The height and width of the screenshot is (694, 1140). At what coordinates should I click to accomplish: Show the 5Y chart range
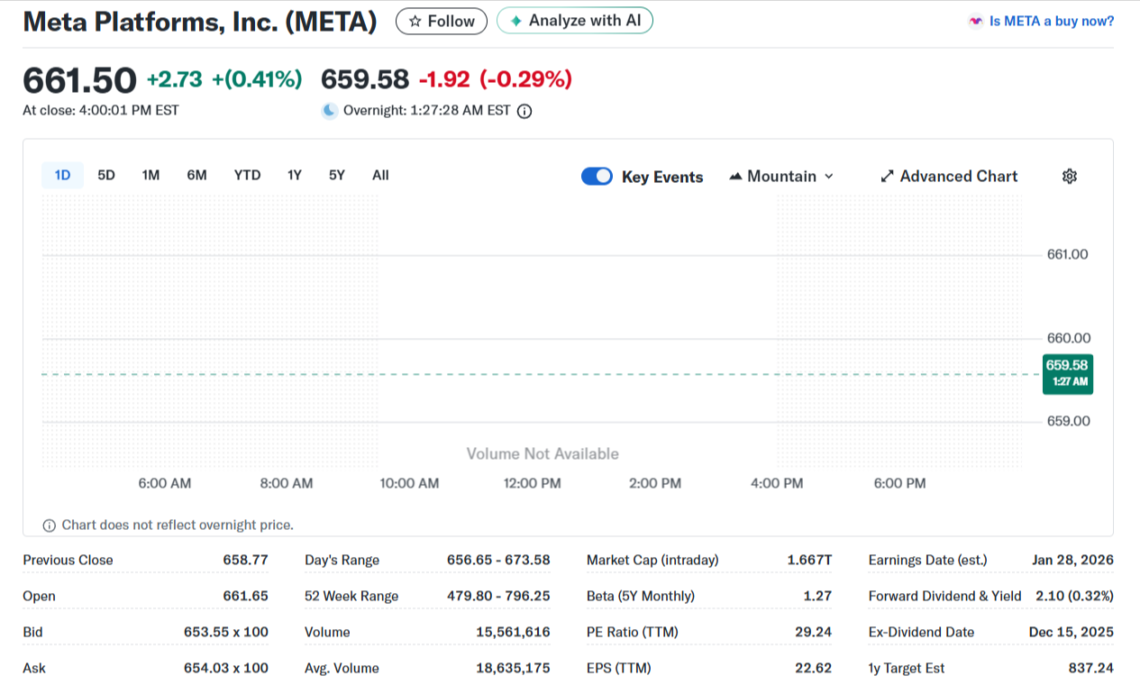pos(337,175)
